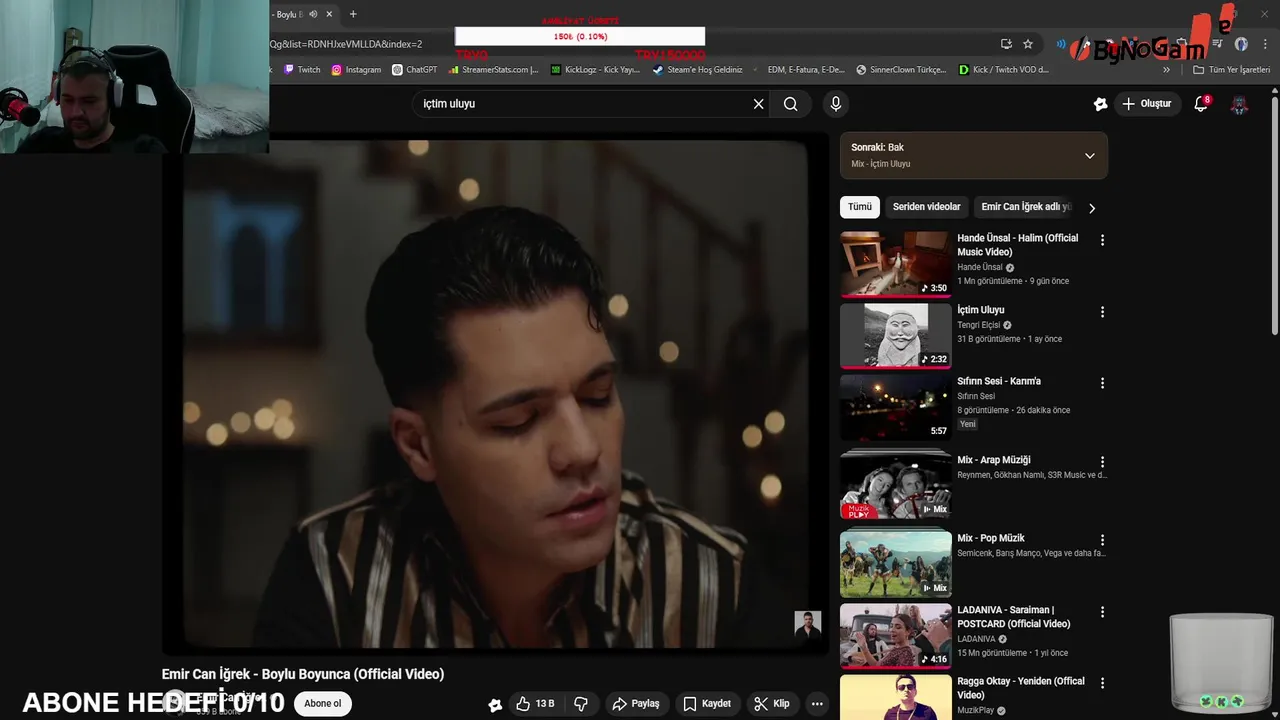The image size is (1280, 720).
Task: Close the current browser tab
Action: [x=329, y=14]
